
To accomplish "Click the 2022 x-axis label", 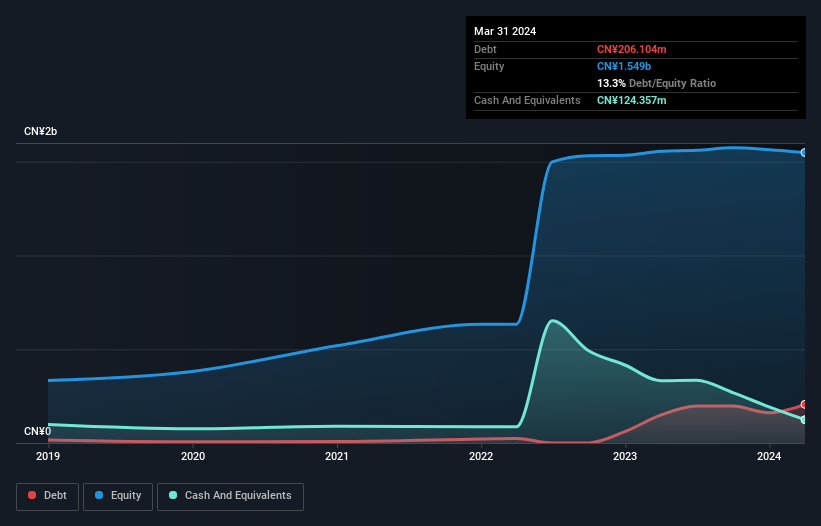I will click(x=481, y=456).
